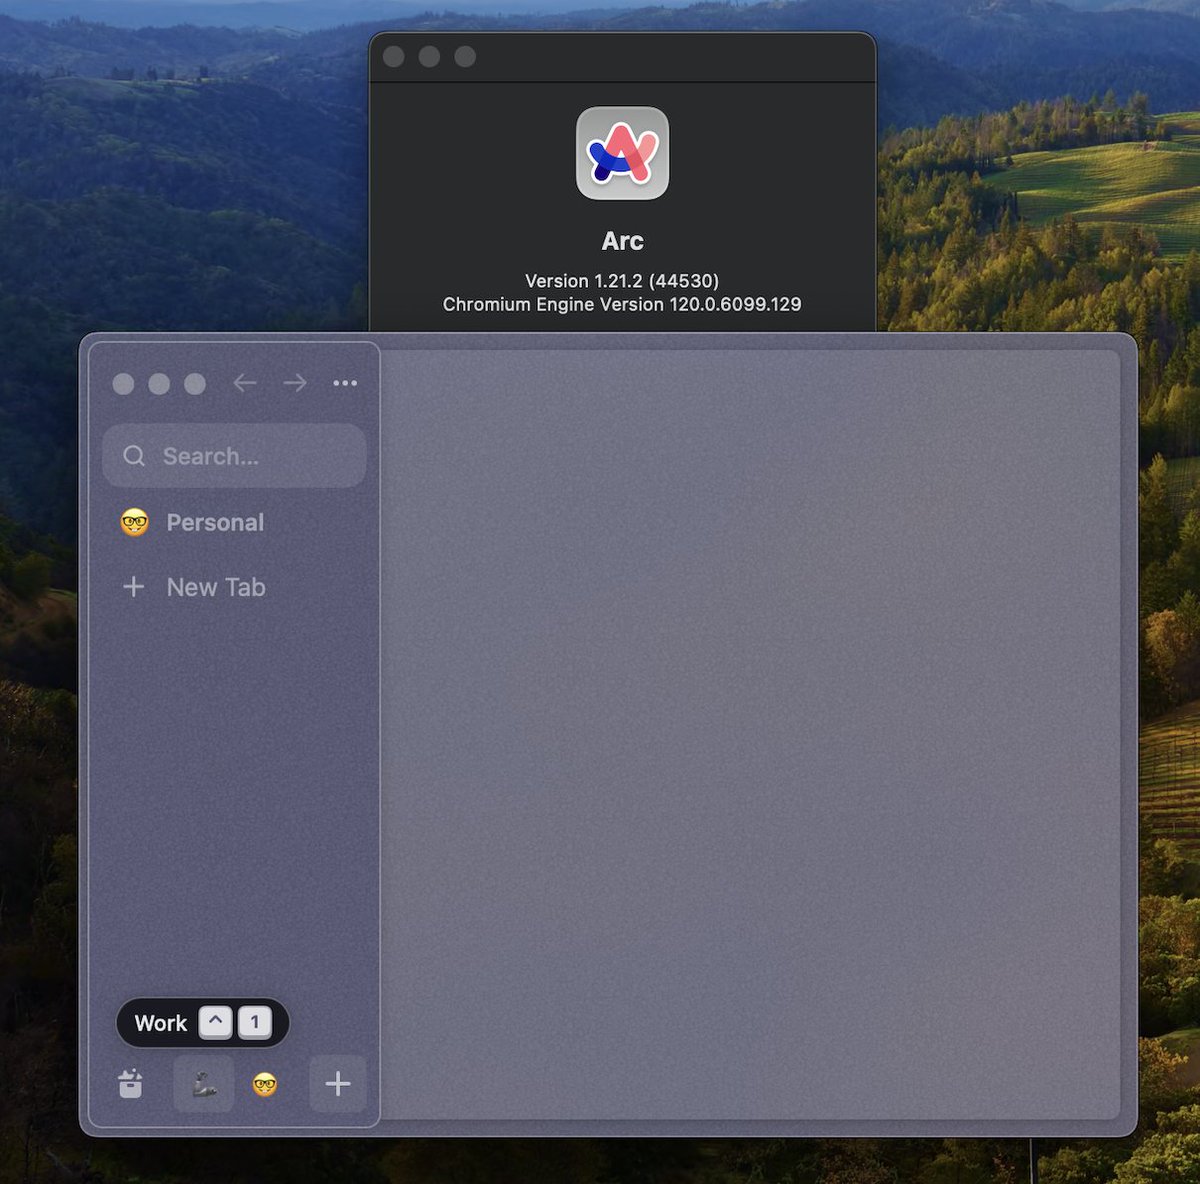Screen dimensions: 1200x1184
Task: Close the Arc browser window
Action: pos(124,384)
